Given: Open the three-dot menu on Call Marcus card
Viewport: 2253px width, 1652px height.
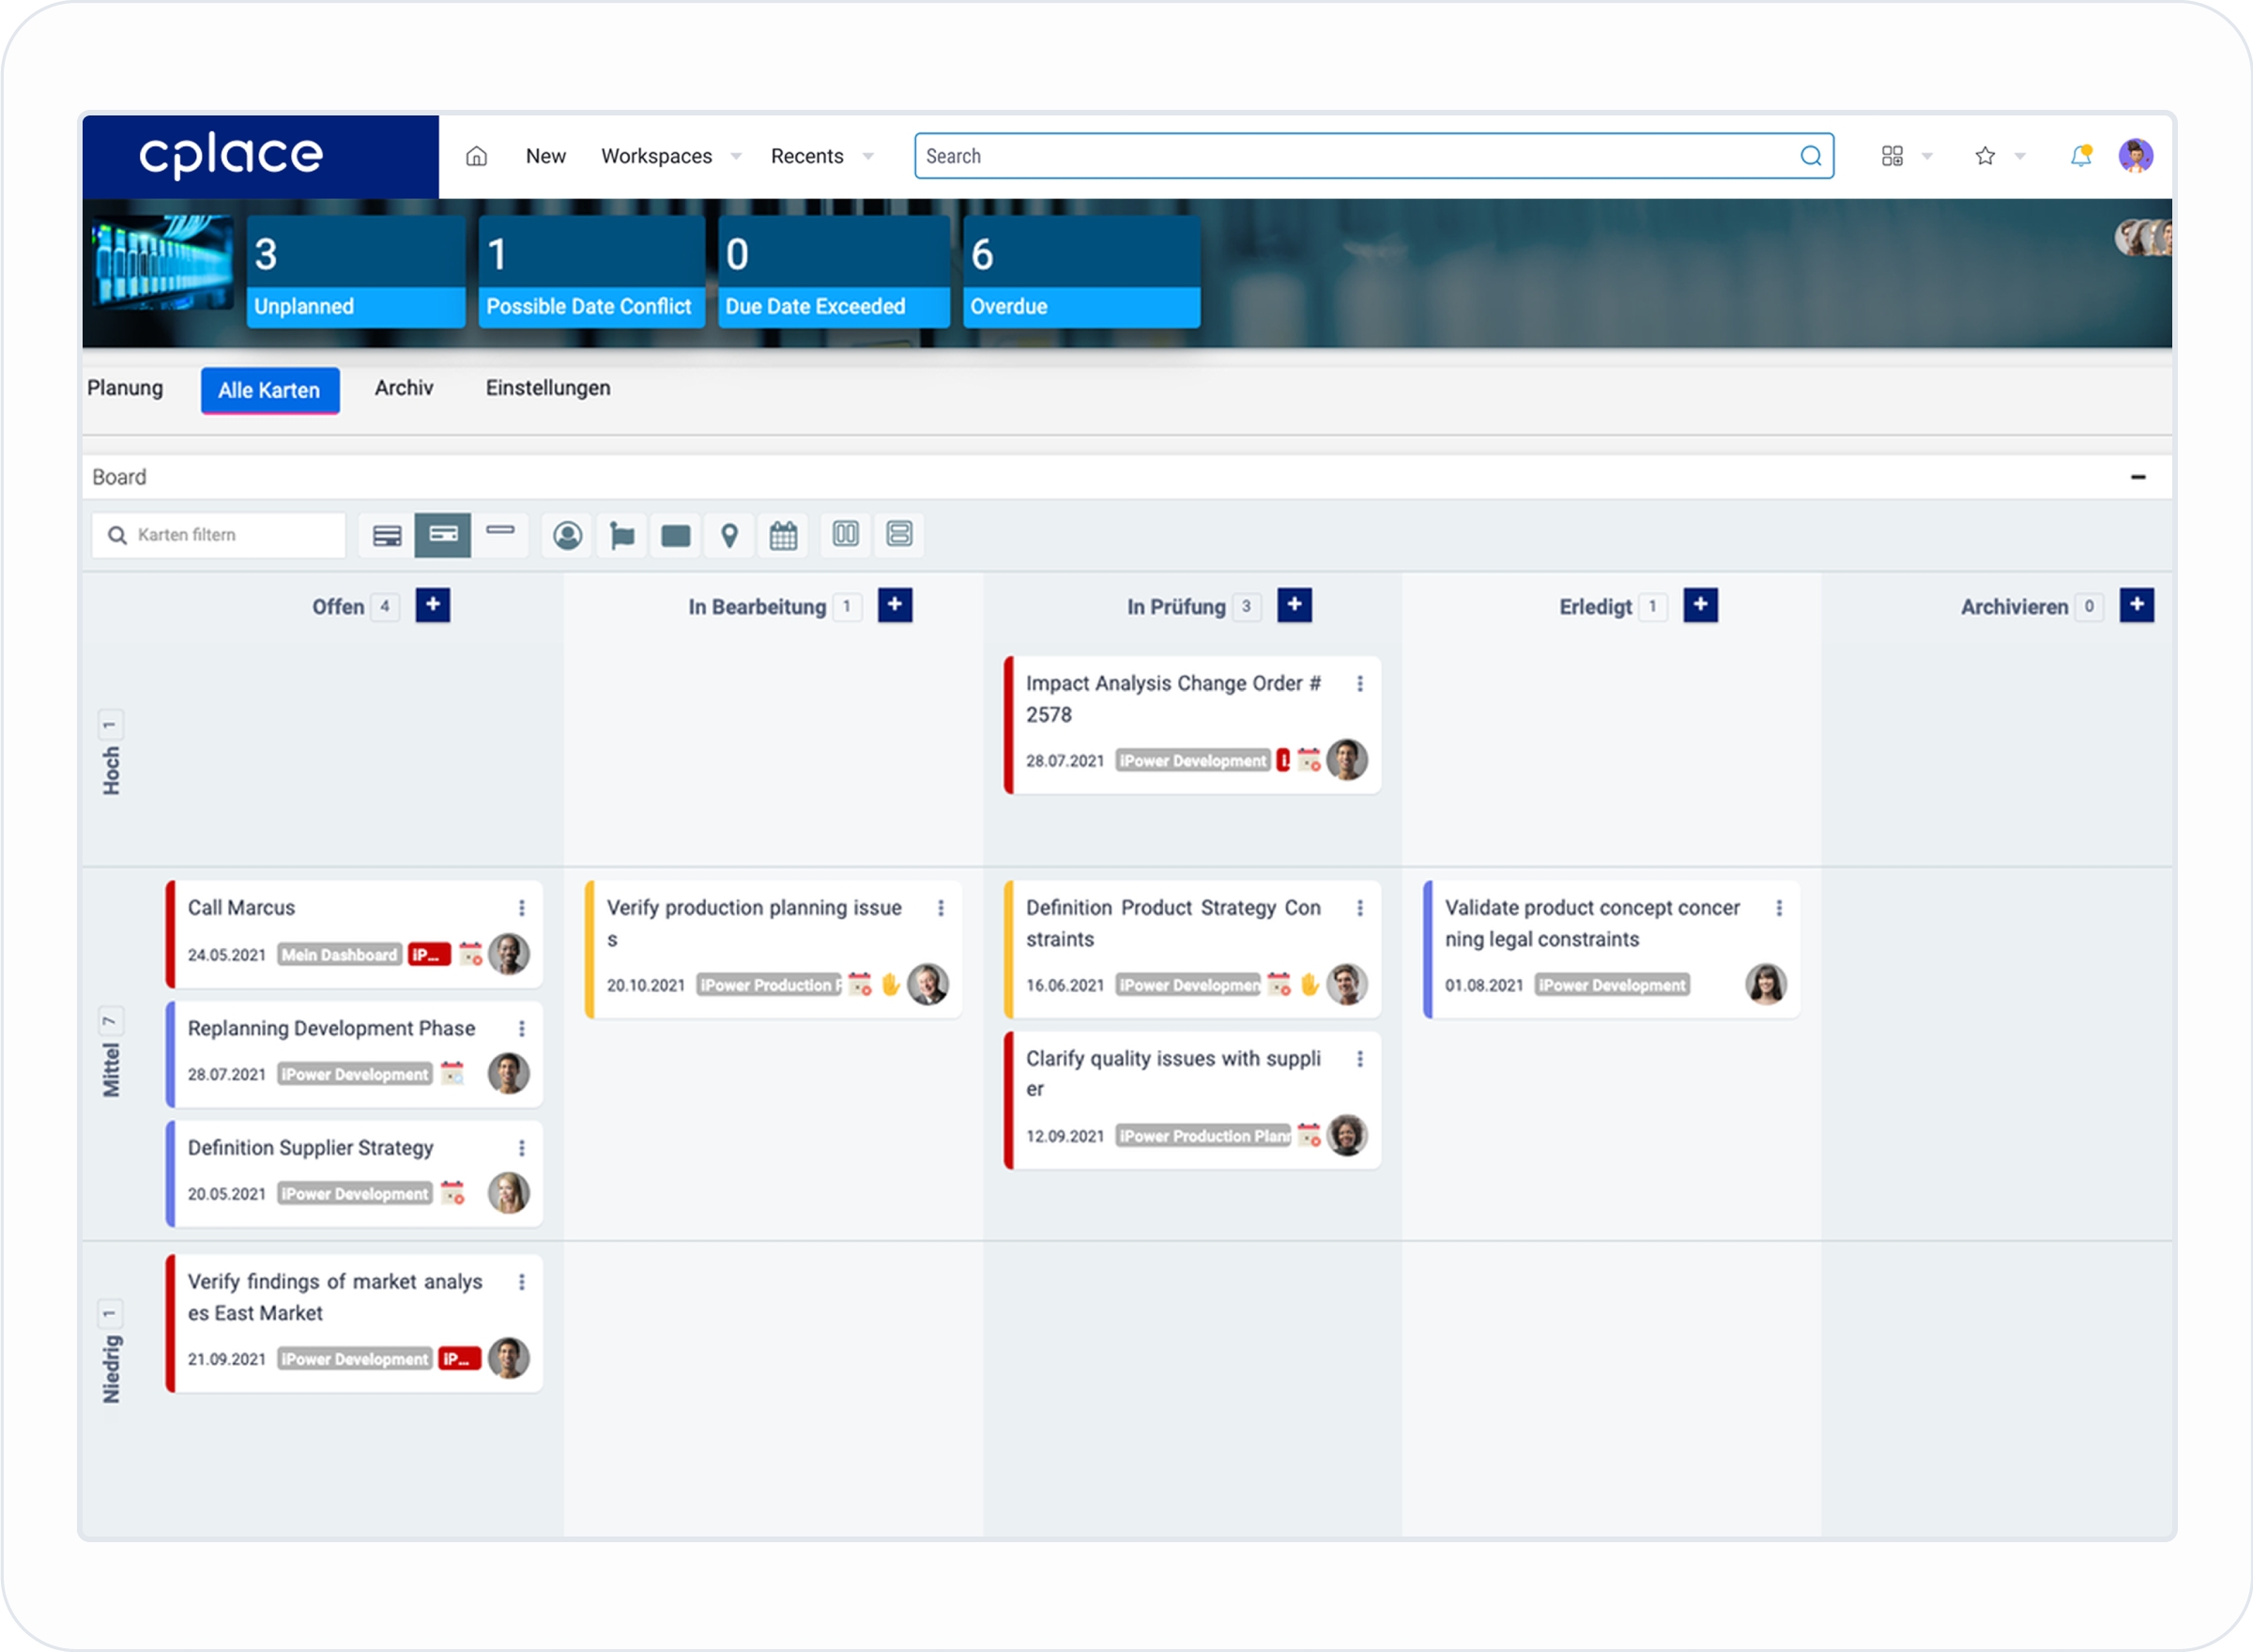Looking at the screenshot, I should pyautogui.click(x=521, y=908).
